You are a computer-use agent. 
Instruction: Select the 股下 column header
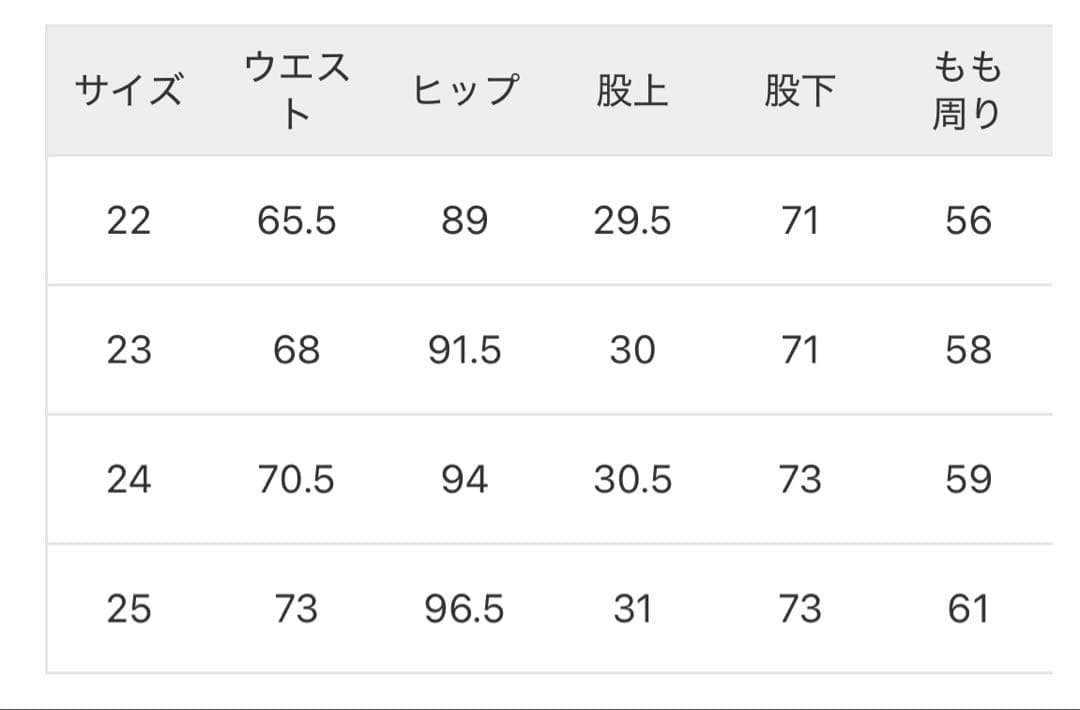pos(799,91)
